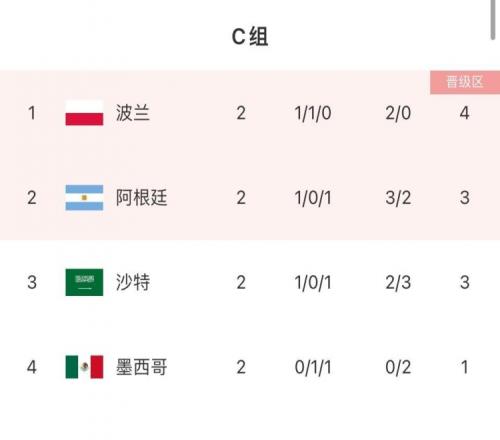Click Saudi Arabia's 2/3 goals figure

398,283
